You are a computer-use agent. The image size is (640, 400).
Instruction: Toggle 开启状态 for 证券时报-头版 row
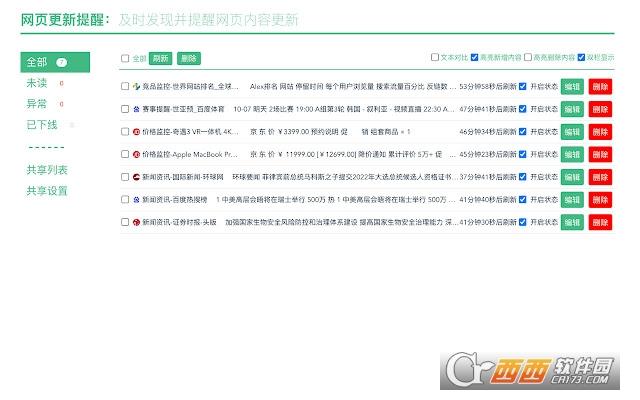coord(522,222)
